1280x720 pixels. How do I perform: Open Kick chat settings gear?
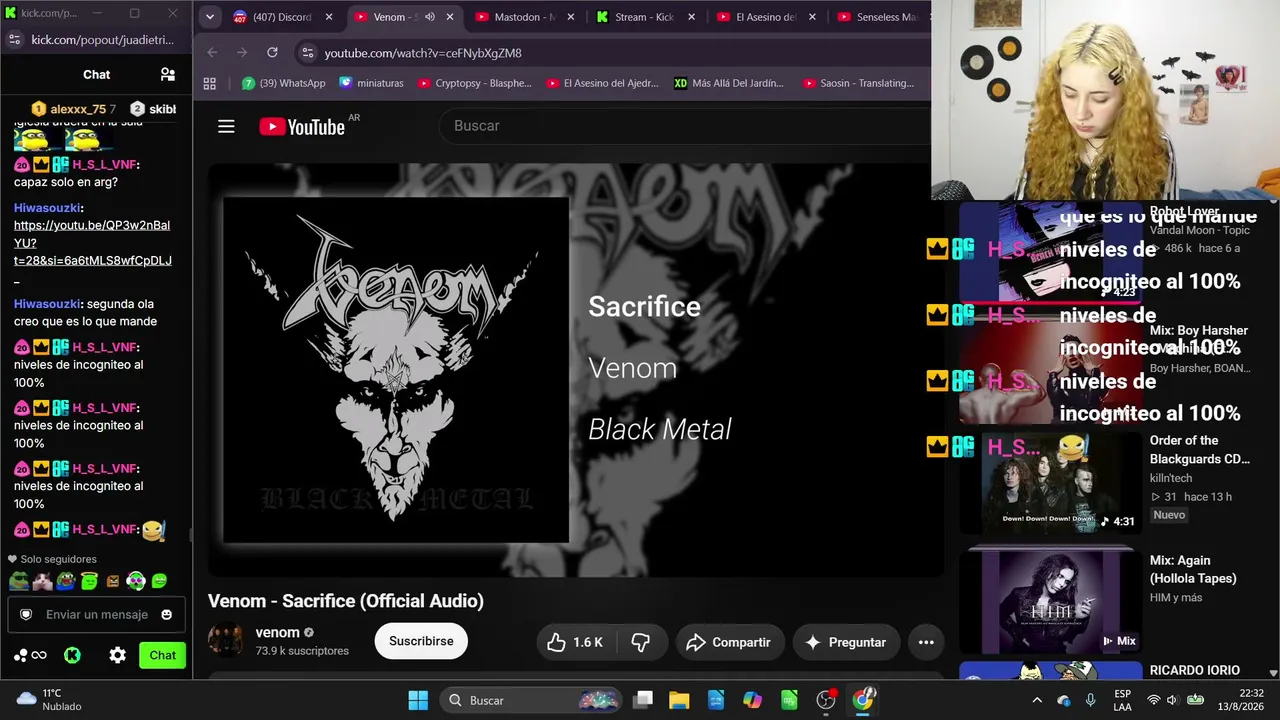118,655
